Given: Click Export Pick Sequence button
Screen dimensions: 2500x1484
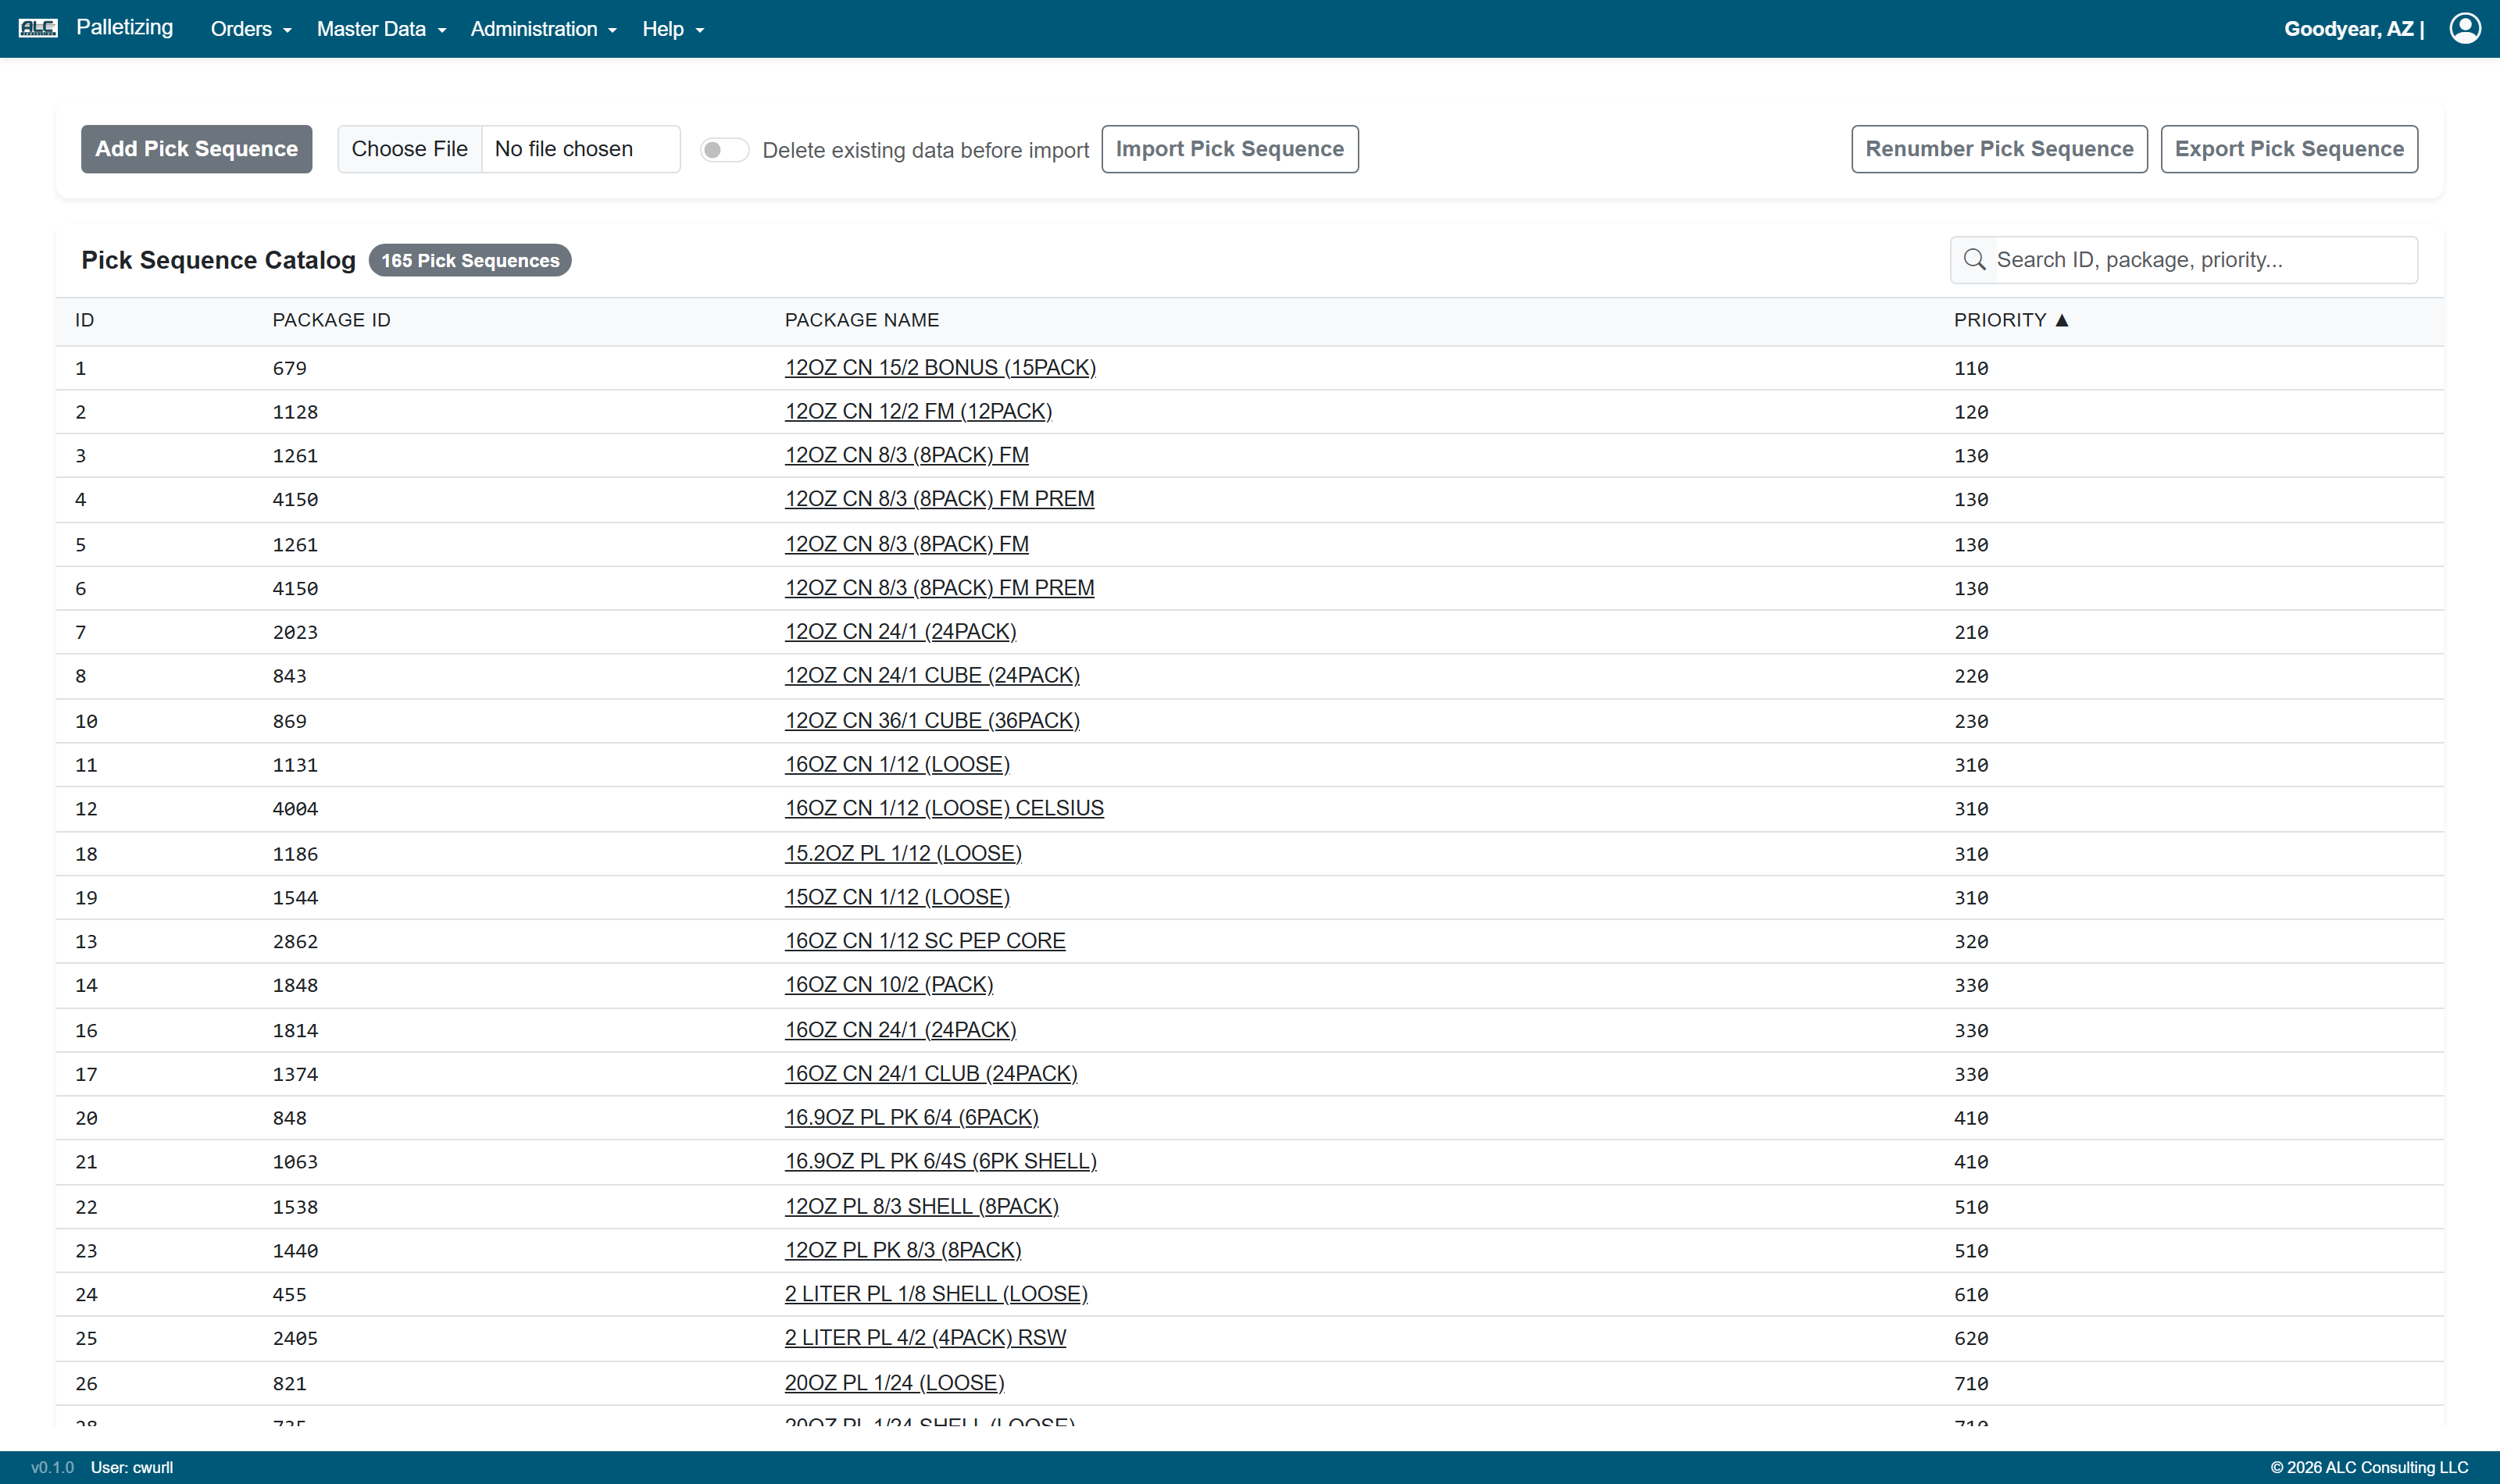Looking at the screenshot, I should pos(2289,149).
